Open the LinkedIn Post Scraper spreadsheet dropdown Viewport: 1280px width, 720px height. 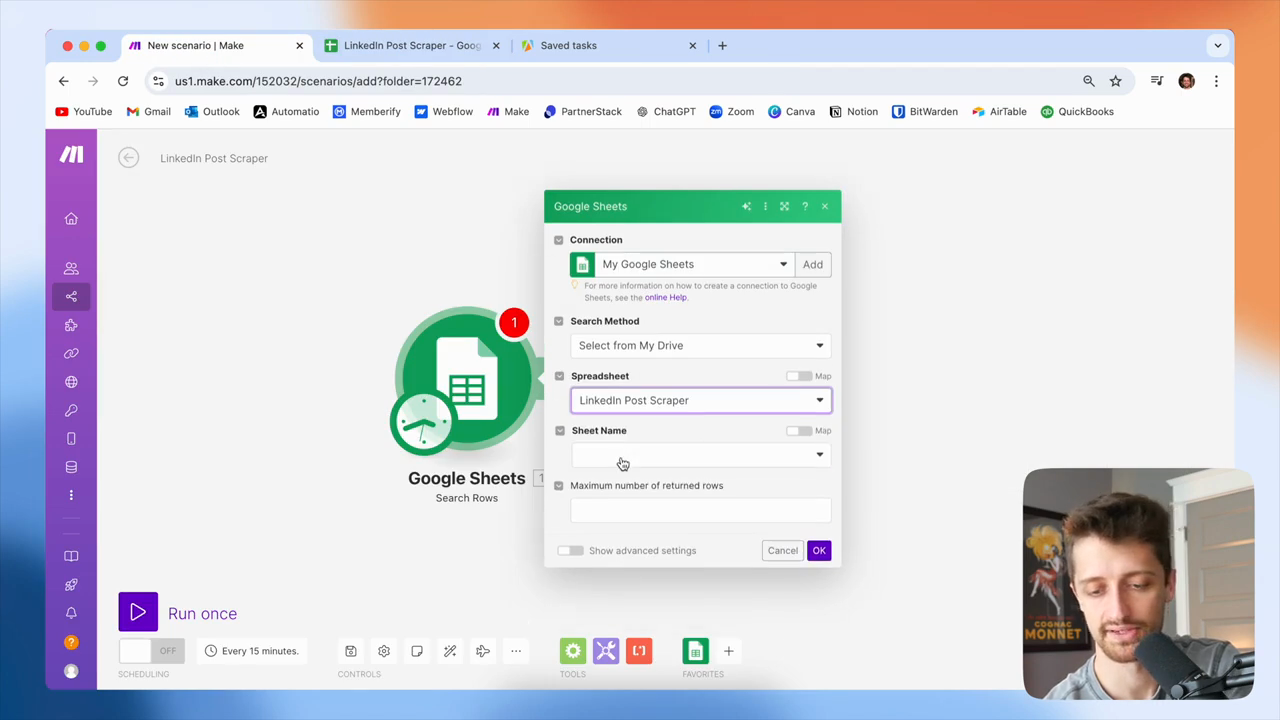pyautogui.click(x=700, y=400)
